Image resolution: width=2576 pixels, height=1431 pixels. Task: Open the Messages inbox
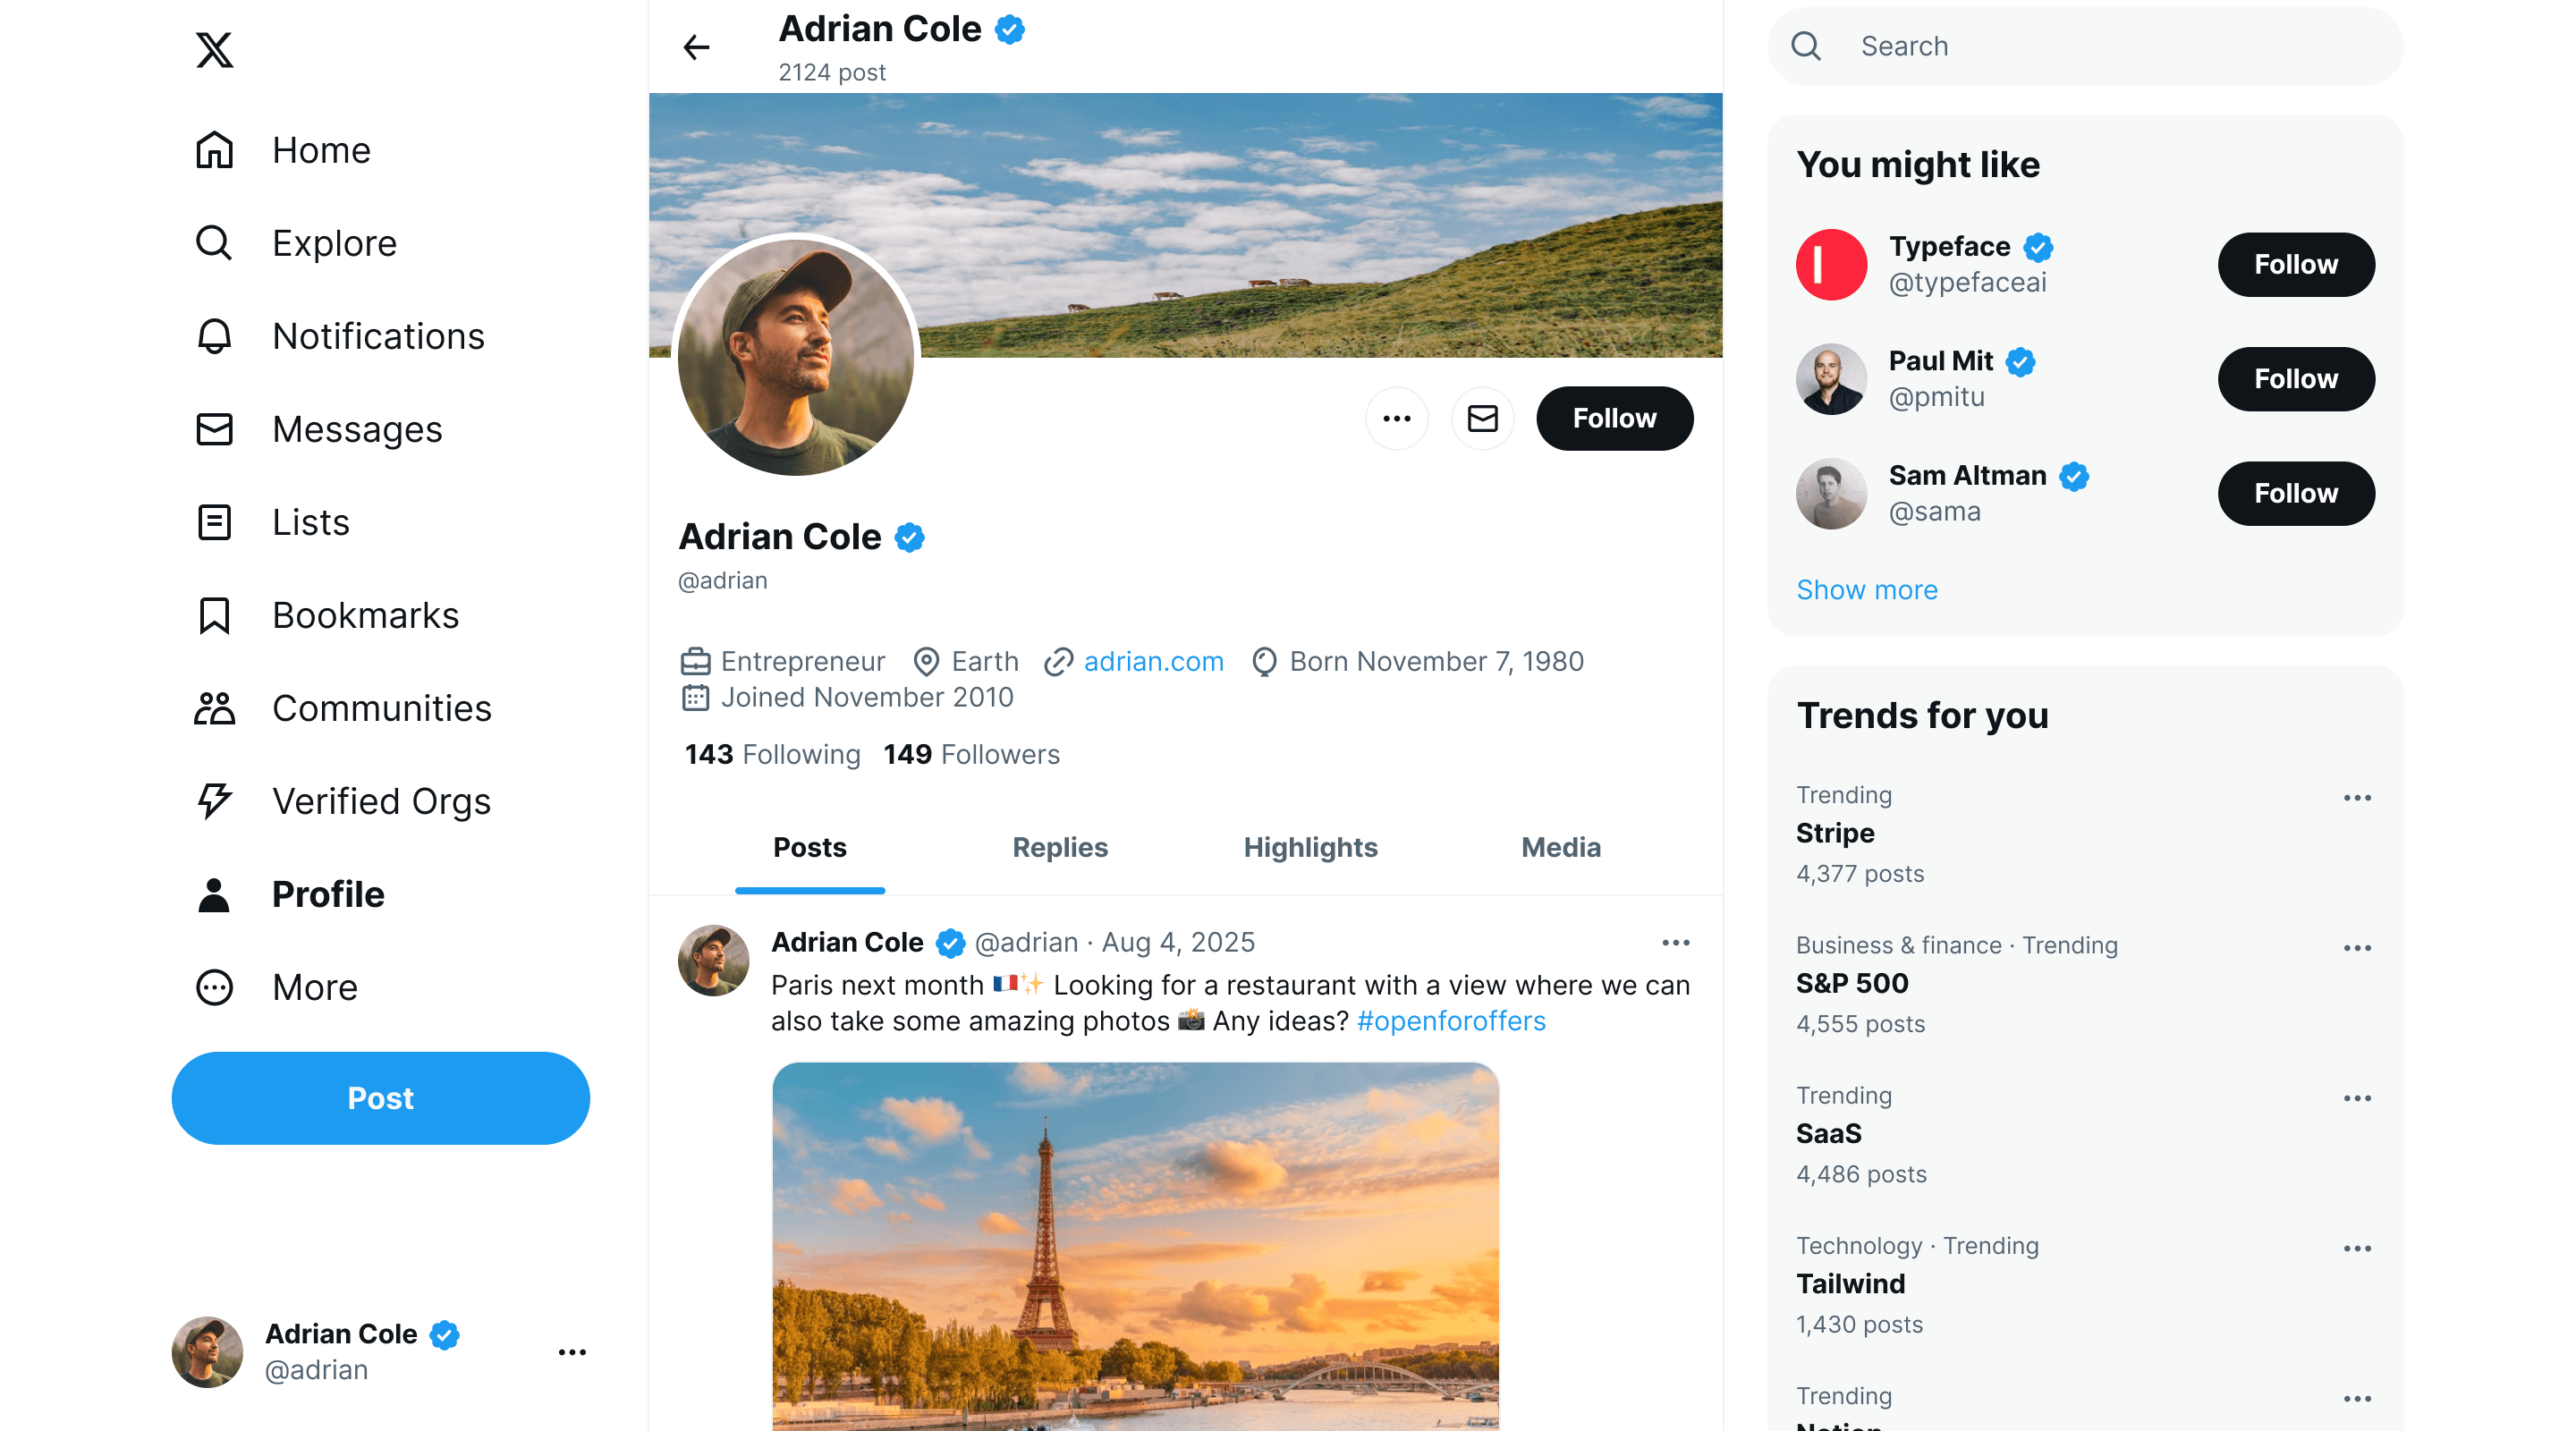point(357,429)
